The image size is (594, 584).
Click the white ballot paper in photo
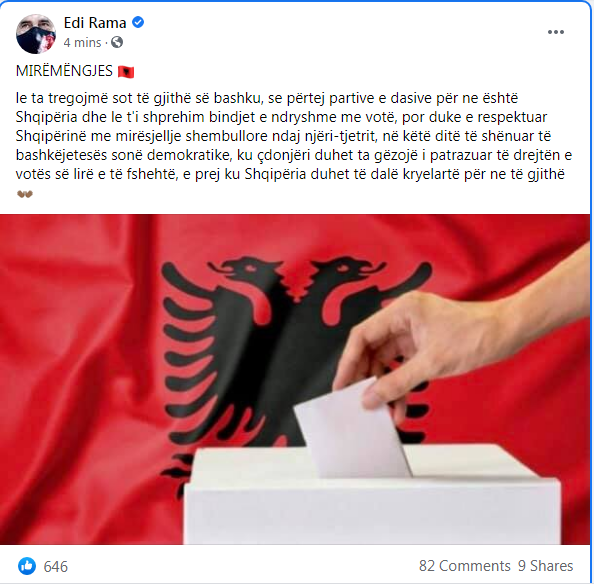[350, 430]
